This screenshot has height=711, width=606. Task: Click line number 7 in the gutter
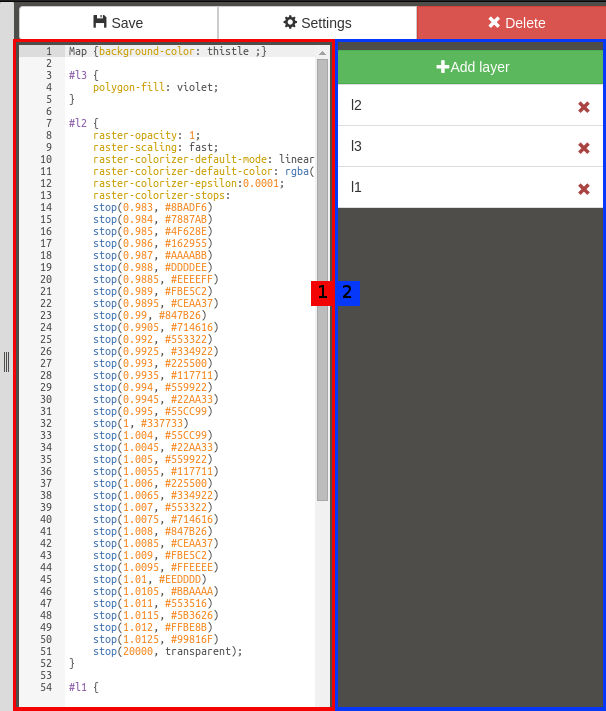48,123
